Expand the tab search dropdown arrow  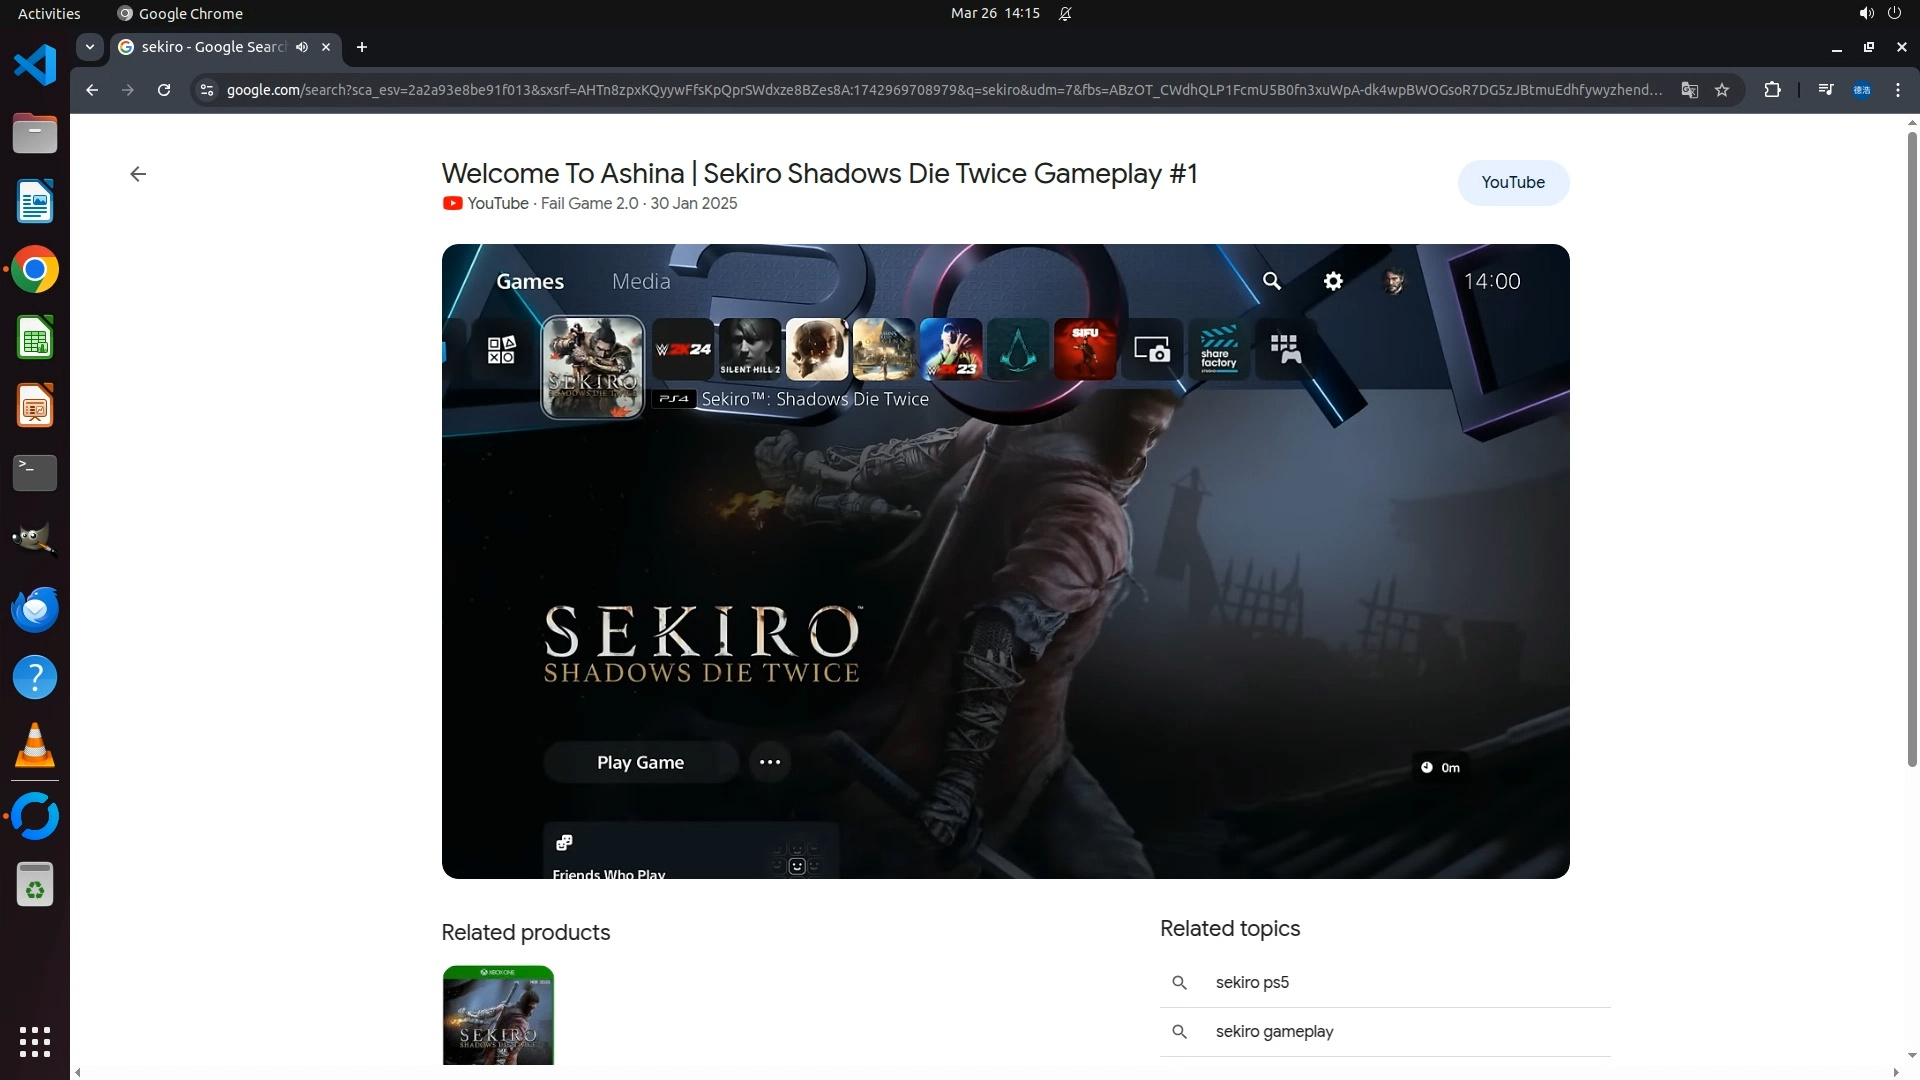pos(90,47)
